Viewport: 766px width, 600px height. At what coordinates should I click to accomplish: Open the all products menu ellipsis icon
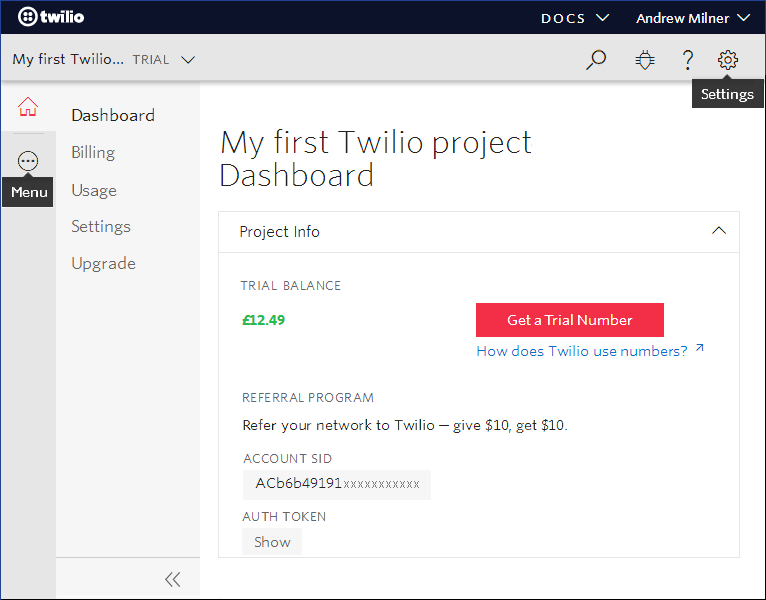pyautogui.click(x=28, y=160)
